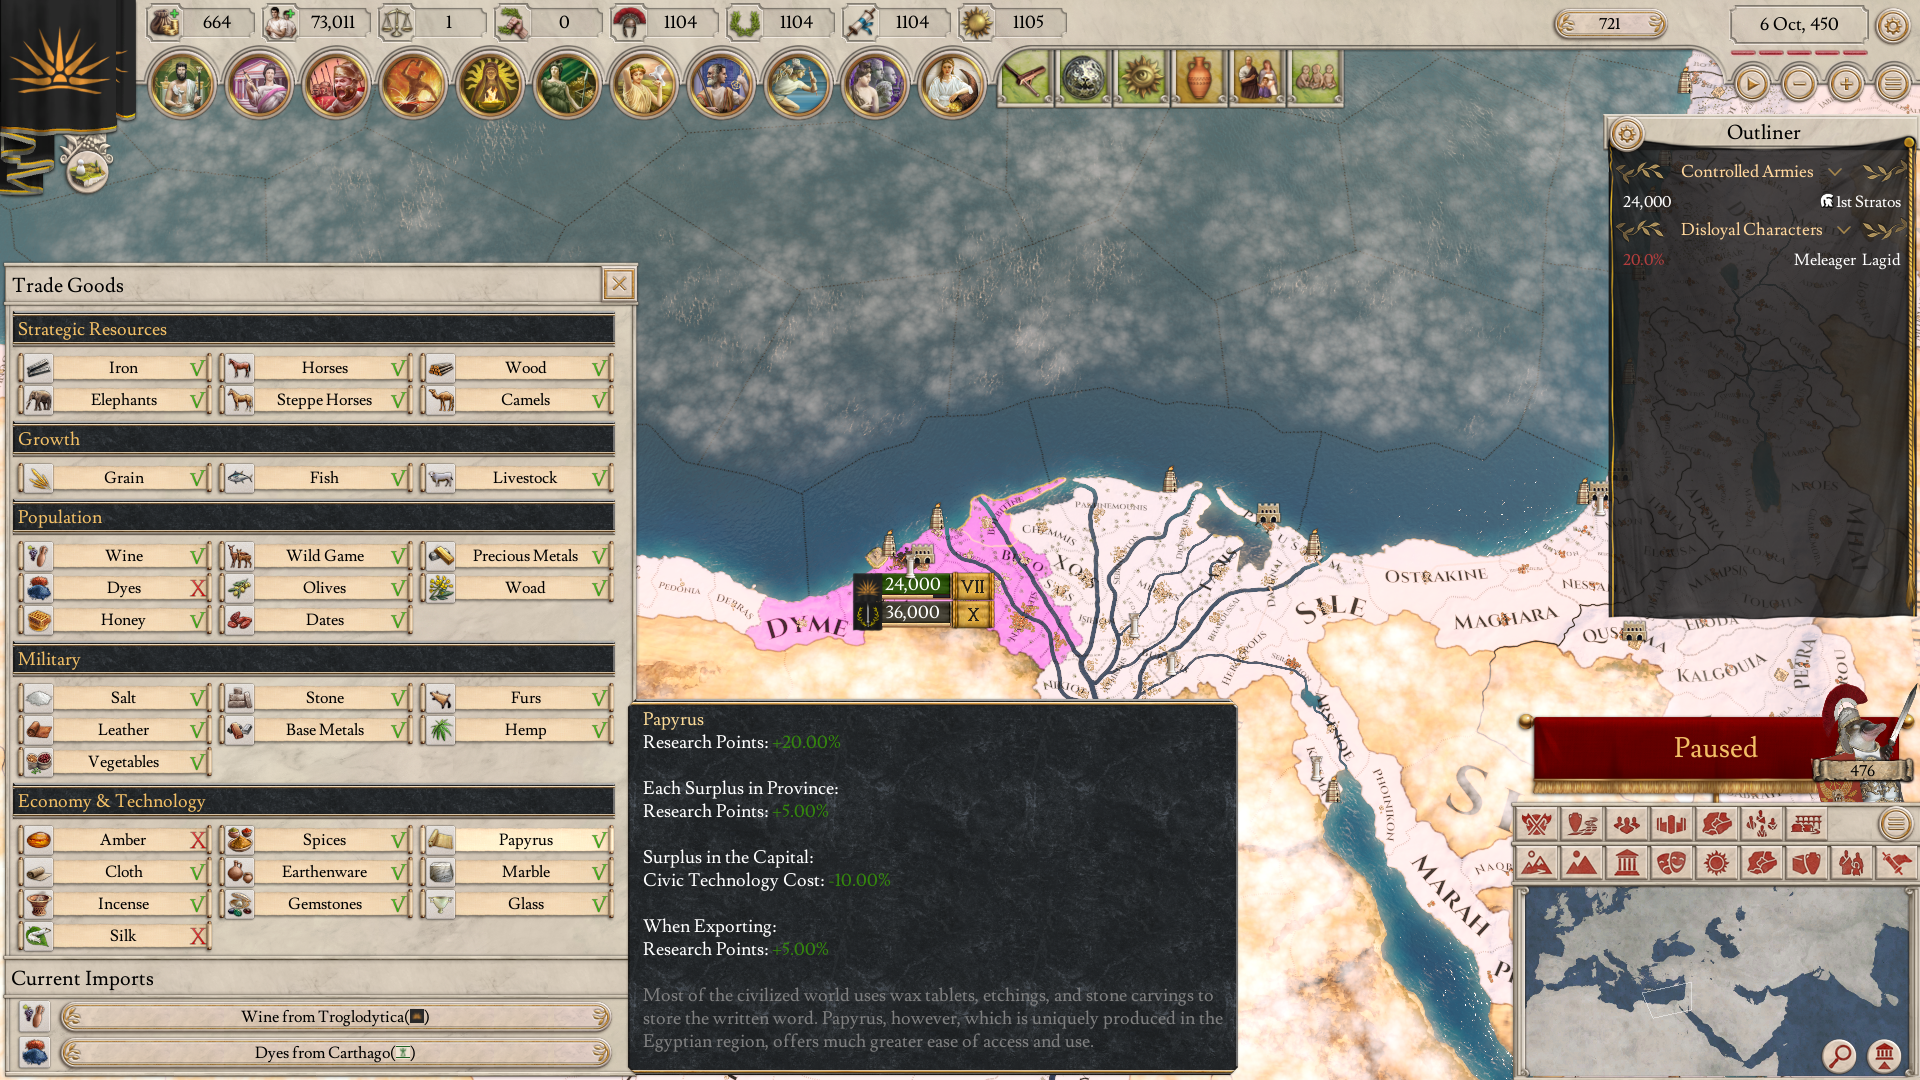Select the sun religion map mode
Viewport: 1920px width, 1080px height.
pos(1716,862)
